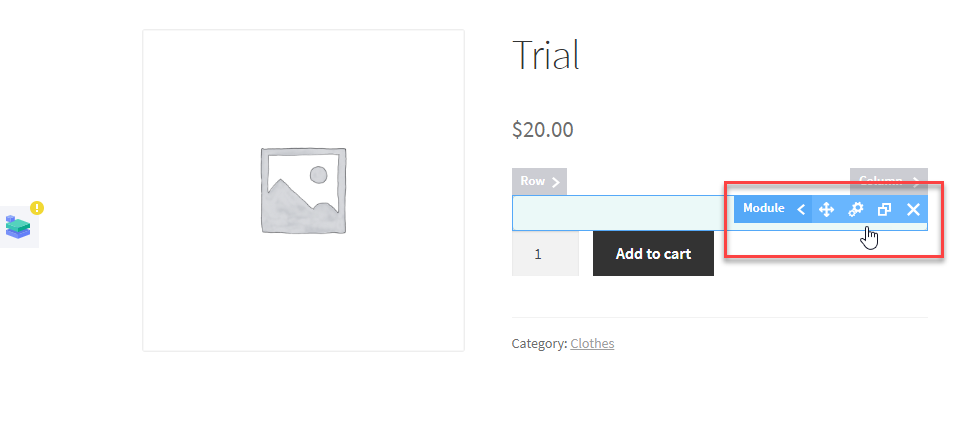Screen dimensions: 962x422
Task: Click the $20.00 price text
Action: click(x=542, y=130)
